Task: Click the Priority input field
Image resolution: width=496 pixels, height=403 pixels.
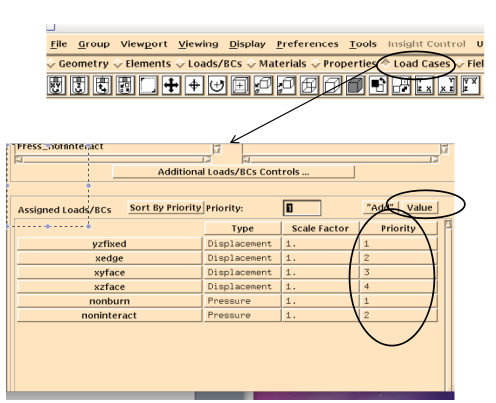Action: pos(302,208)
